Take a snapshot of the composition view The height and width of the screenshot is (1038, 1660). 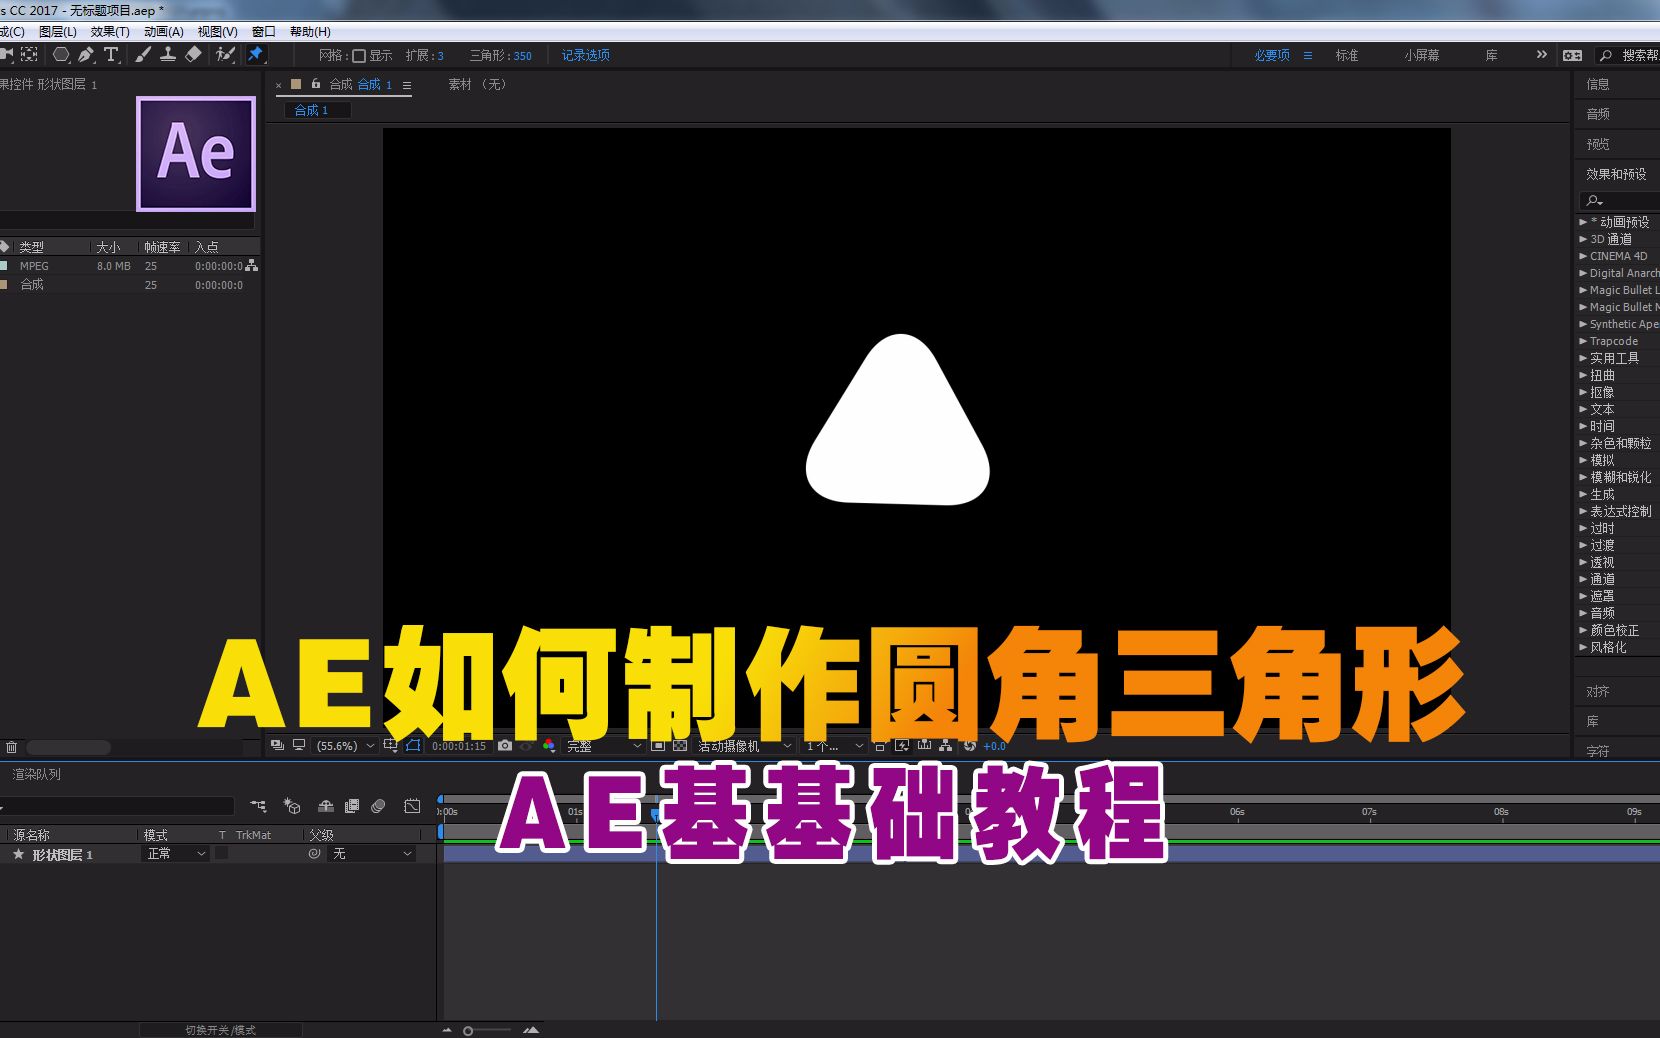tap(505, 746)
